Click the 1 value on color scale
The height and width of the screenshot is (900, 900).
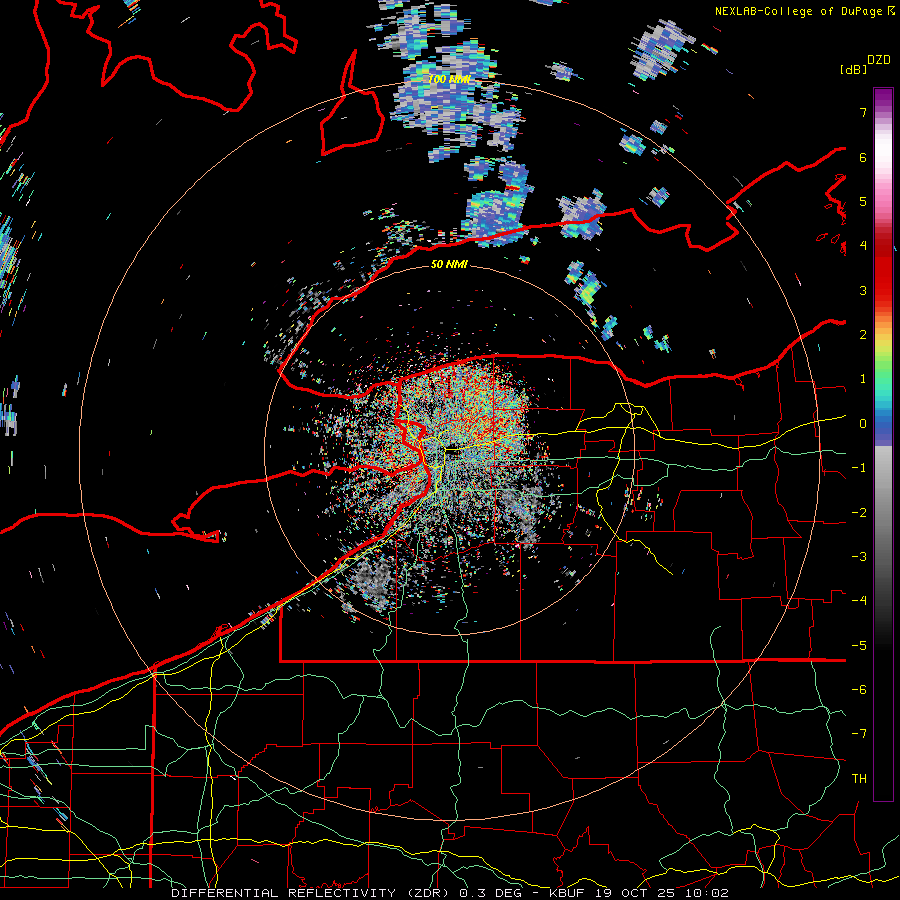pos(863,379)
